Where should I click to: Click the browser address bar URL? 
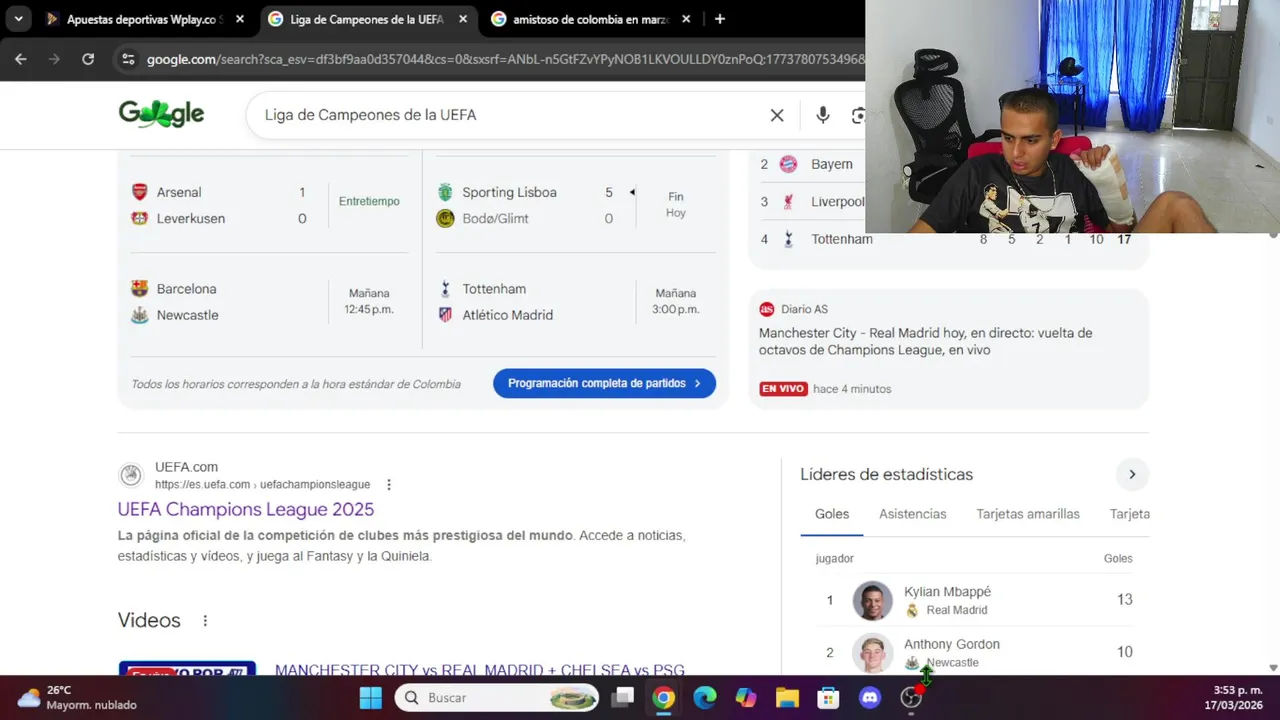point(505,59)
